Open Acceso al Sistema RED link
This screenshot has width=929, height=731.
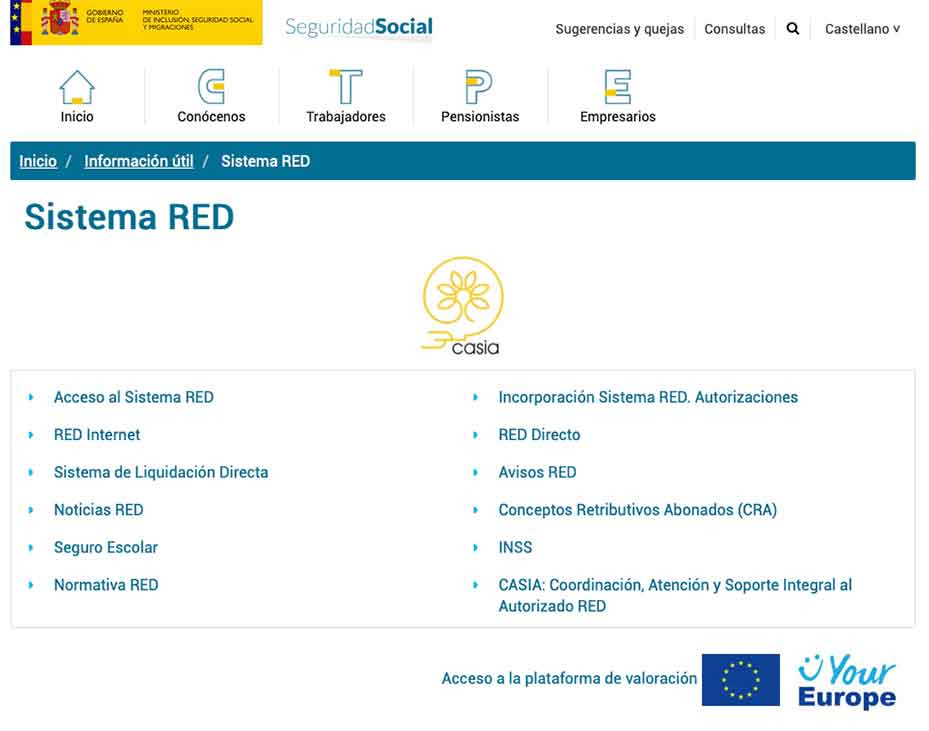pyautogui.click(x=134, y=397)
